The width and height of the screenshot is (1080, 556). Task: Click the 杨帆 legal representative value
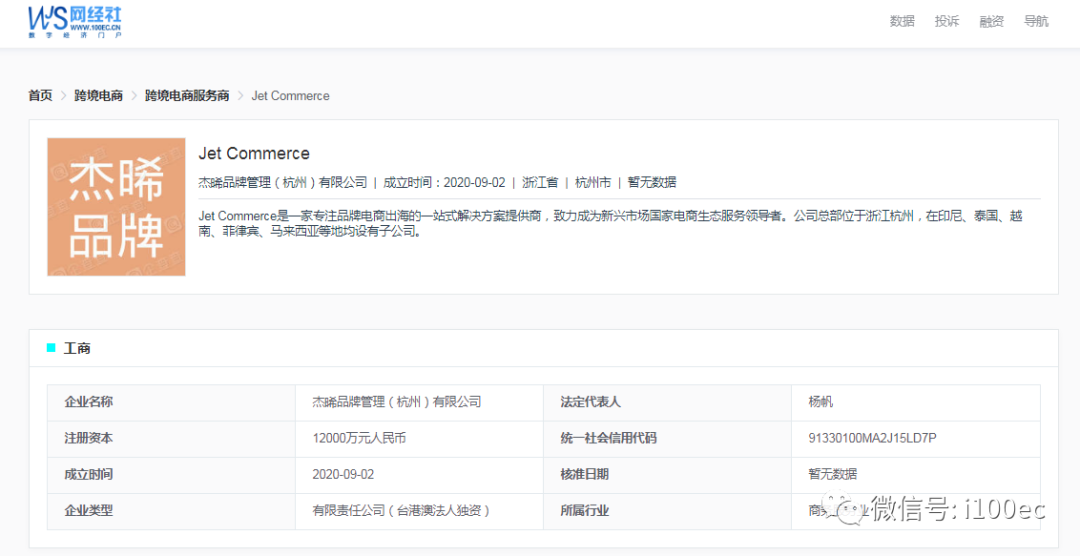(x=821, y=402)
